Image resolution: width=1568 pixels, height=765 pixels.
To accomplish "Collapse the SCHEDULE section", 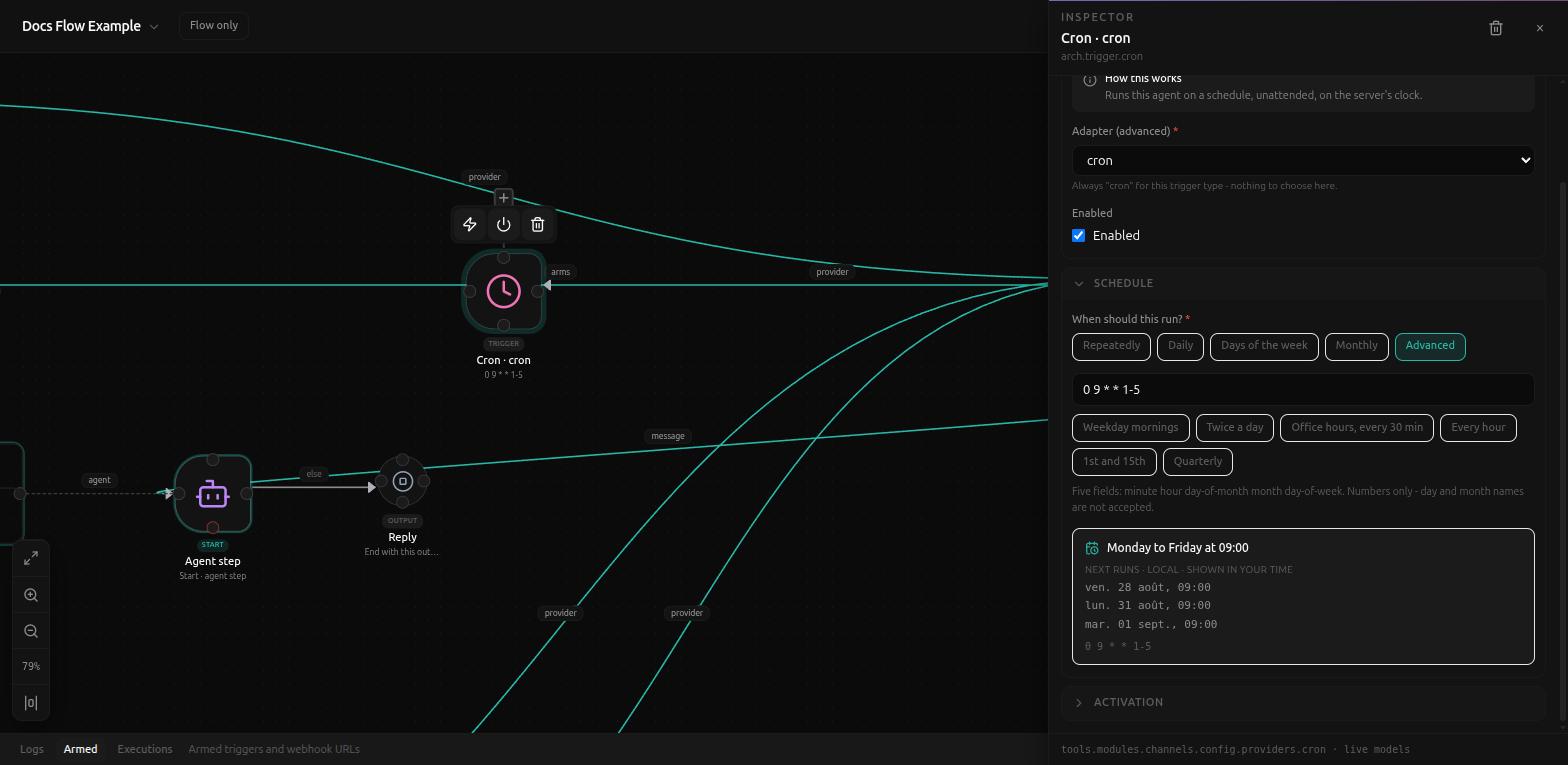I will [1304, 283].
